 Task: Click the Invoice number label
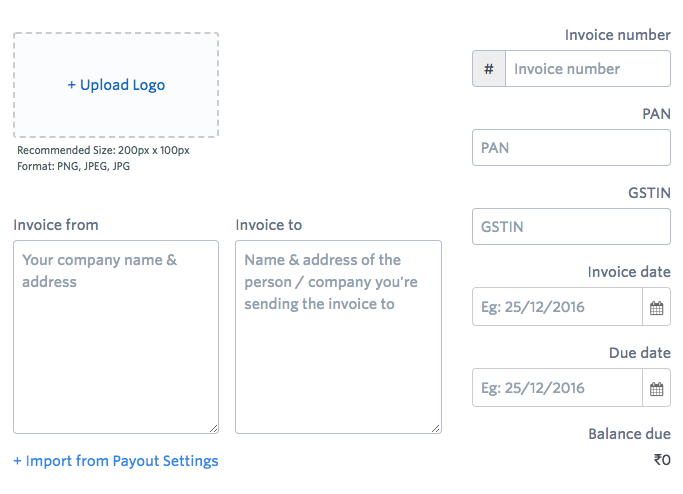[x=617, y=35]
